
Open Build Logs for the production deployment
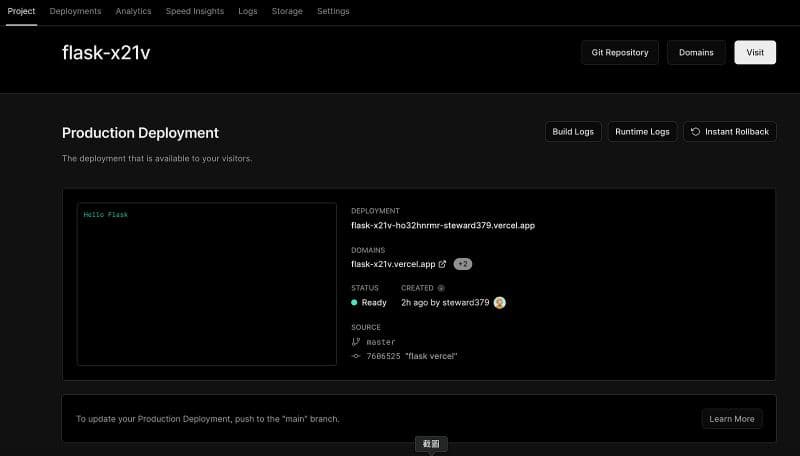click(x=573, y=132)
